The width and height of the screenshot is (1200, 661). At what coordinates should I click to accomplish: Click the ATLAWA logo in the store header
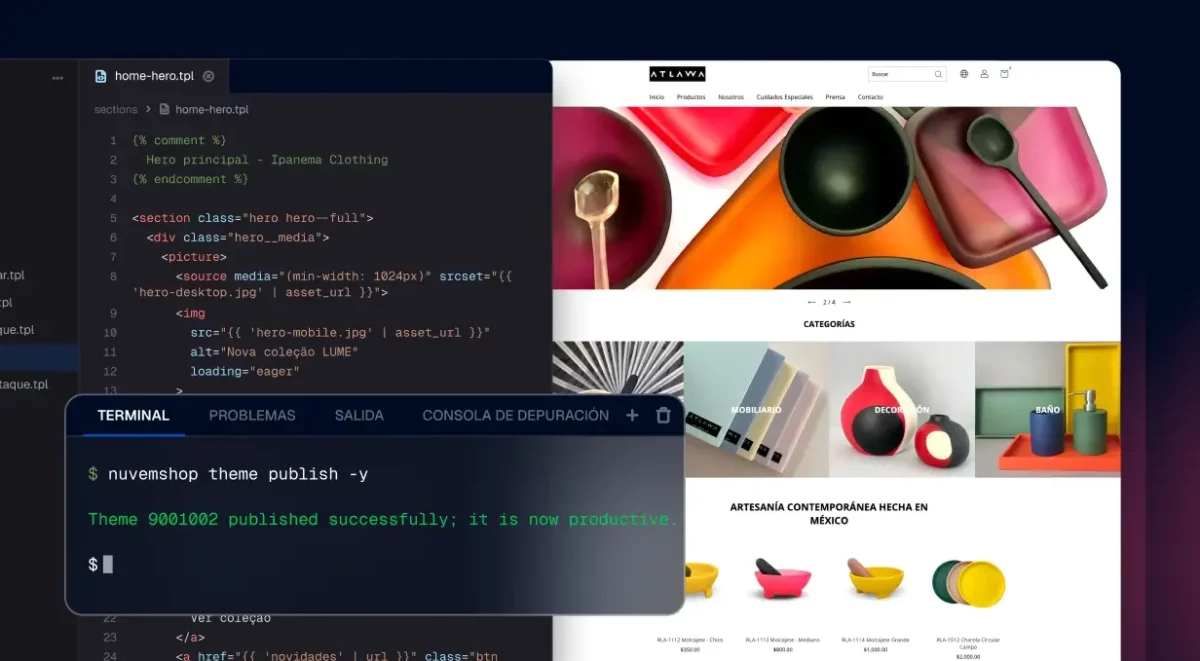tap(677, 74)
